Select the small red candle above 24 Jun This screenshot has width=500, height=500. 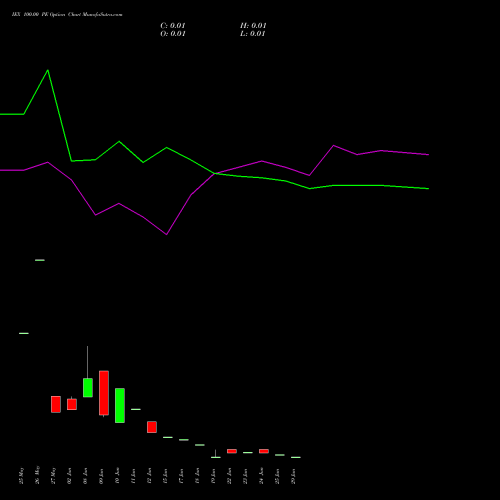[264, 451]
